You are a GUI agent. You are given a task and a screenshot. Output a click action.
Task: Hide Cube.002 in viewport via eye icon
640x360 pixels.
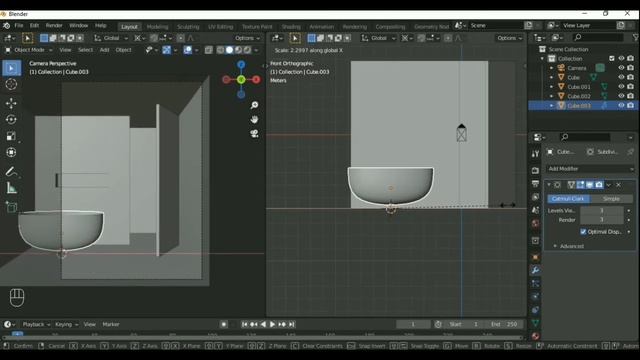(x=621, y=96)
